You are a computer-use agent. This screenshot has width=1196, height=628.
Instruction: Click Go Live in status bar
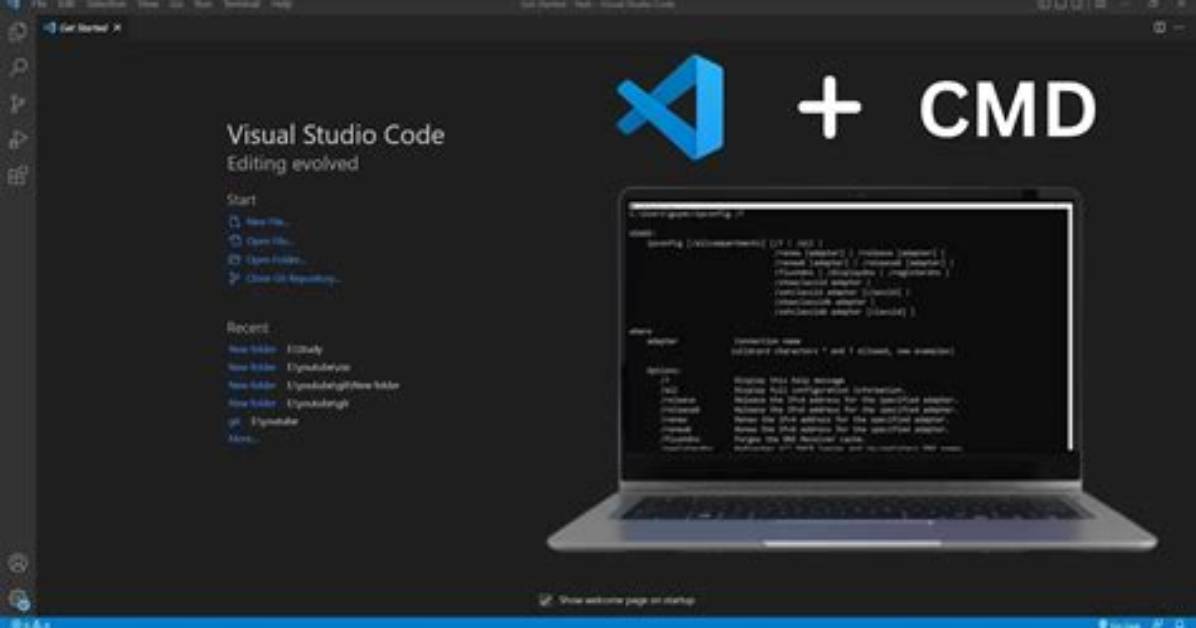(1119, 623)
